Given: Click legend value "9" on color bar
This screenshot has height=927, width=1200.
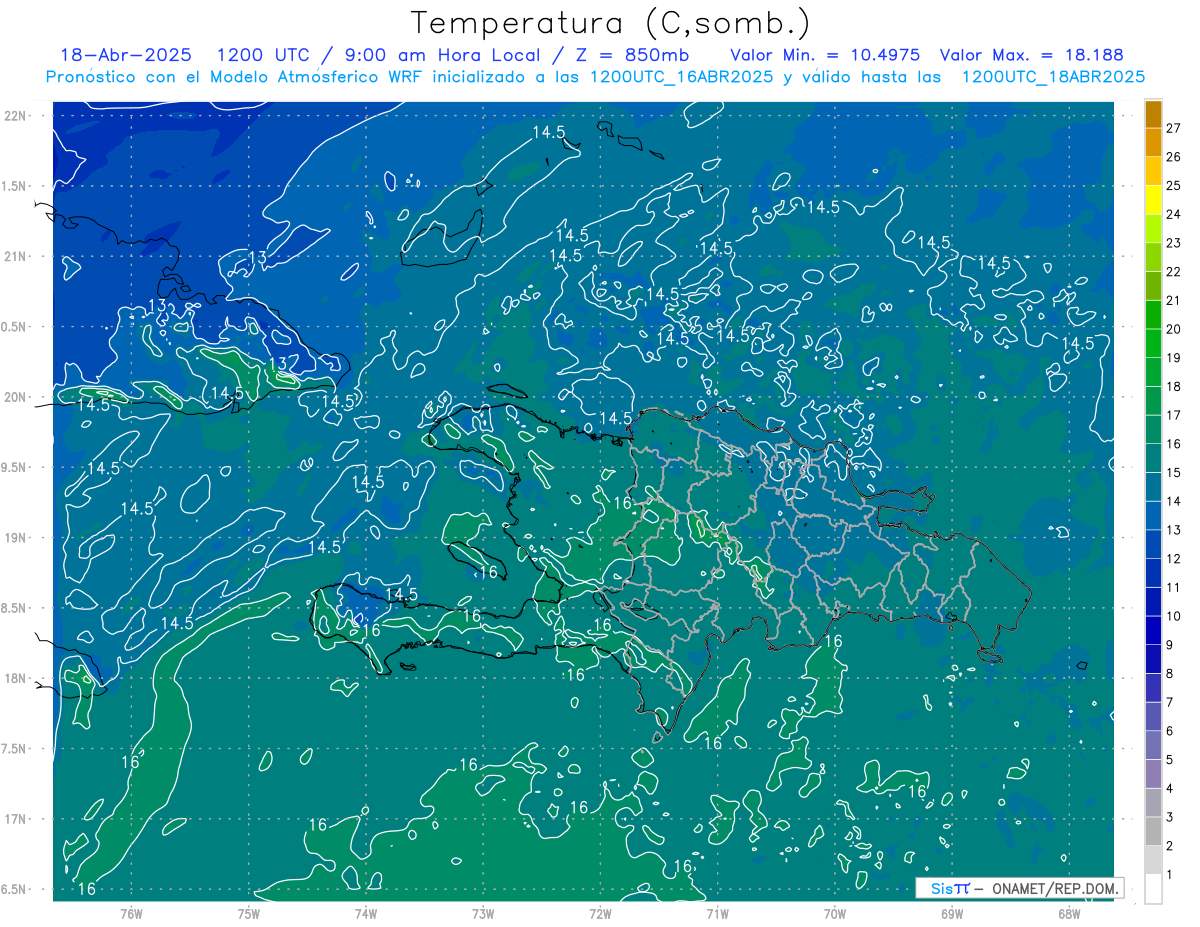Looking at the screenshot, I should (x=1170, y=645).
